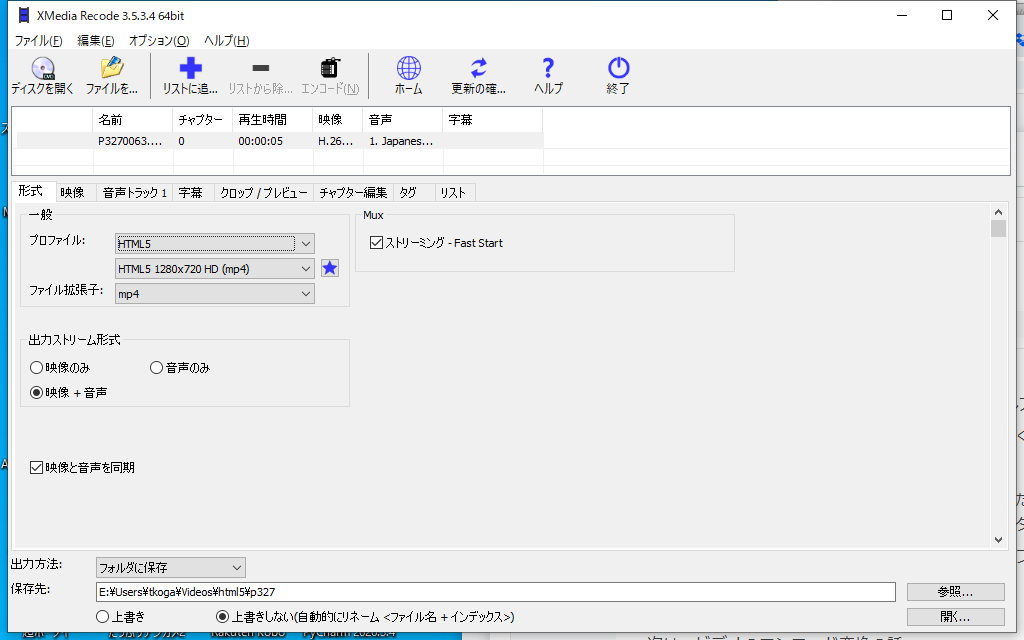The width and height of the screenshot is (1024, 640).
Task: Click 再生時間 column header
Action: 272,120
